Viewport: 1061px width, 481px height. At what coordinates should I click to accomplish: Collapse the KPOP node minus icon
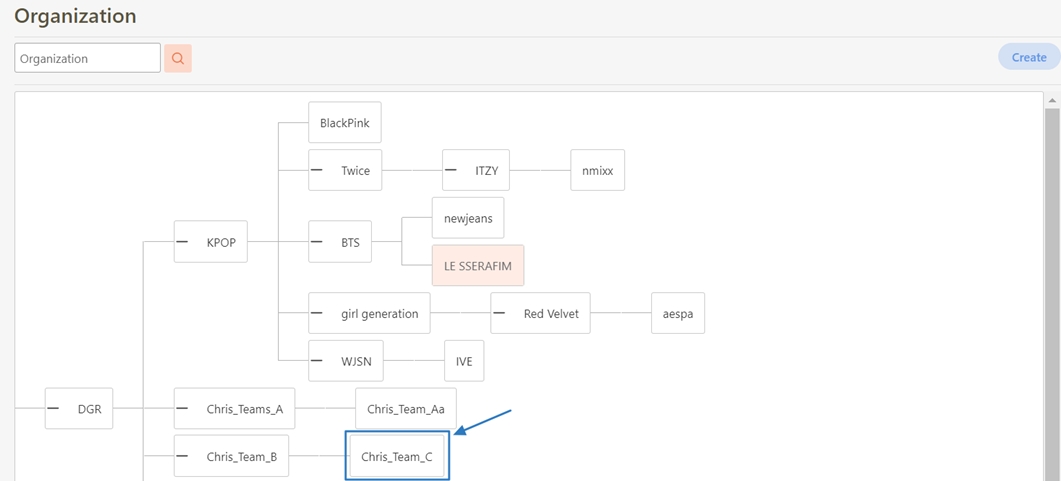(182, 241)
